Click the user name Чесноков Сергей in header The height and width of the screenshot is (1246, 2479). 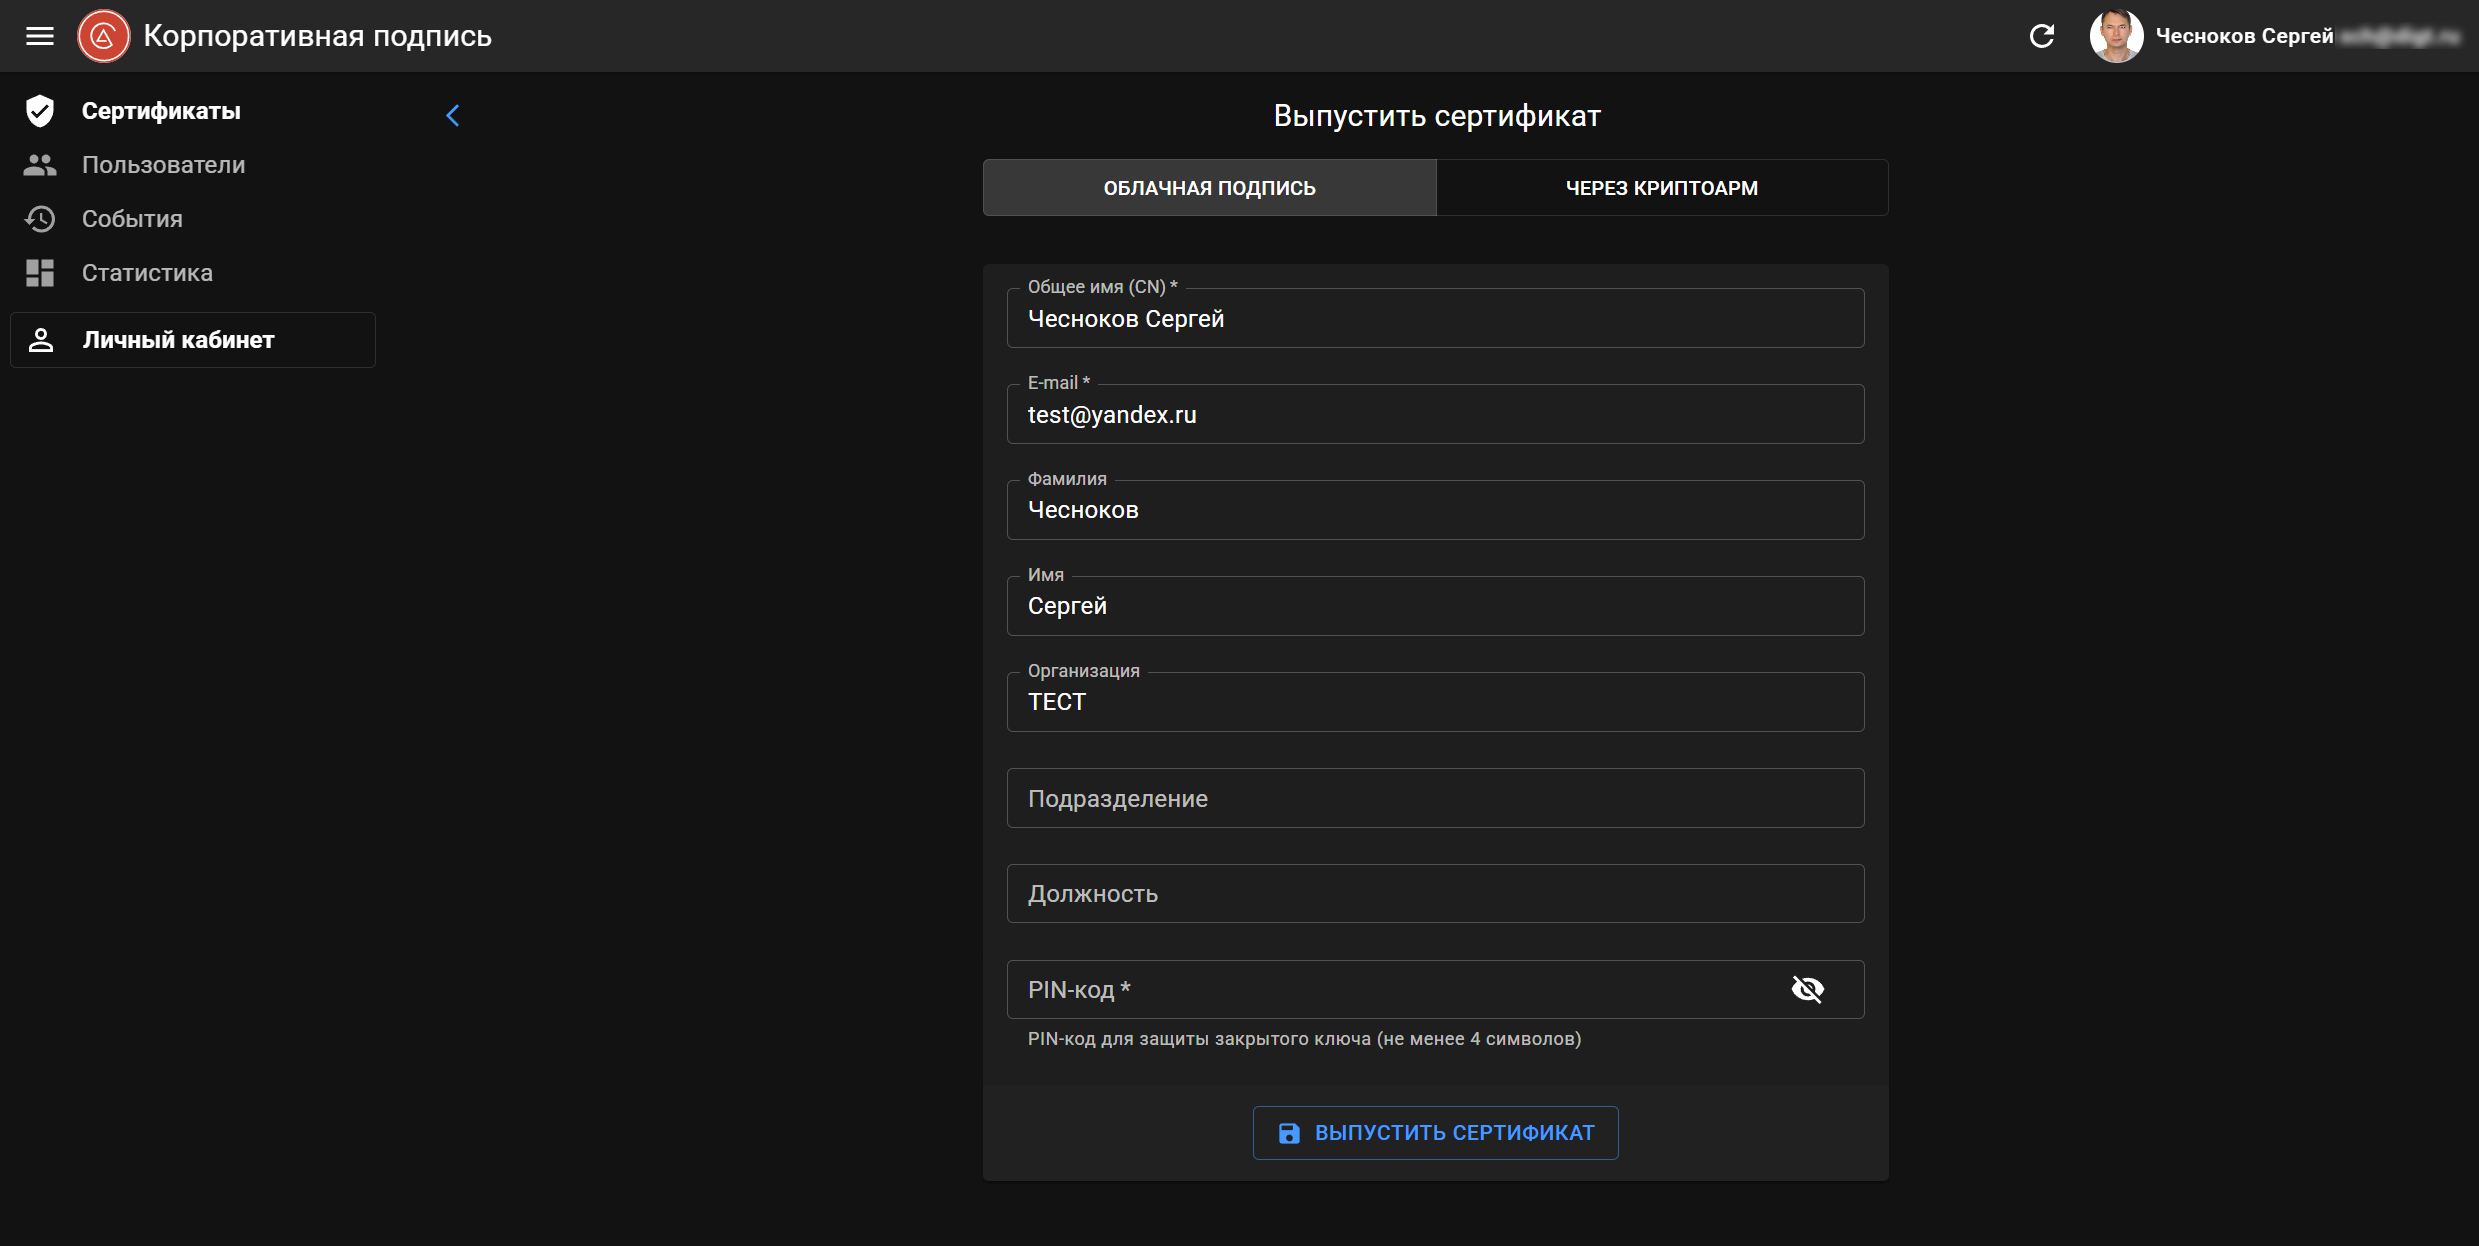tap(2244, 36)
